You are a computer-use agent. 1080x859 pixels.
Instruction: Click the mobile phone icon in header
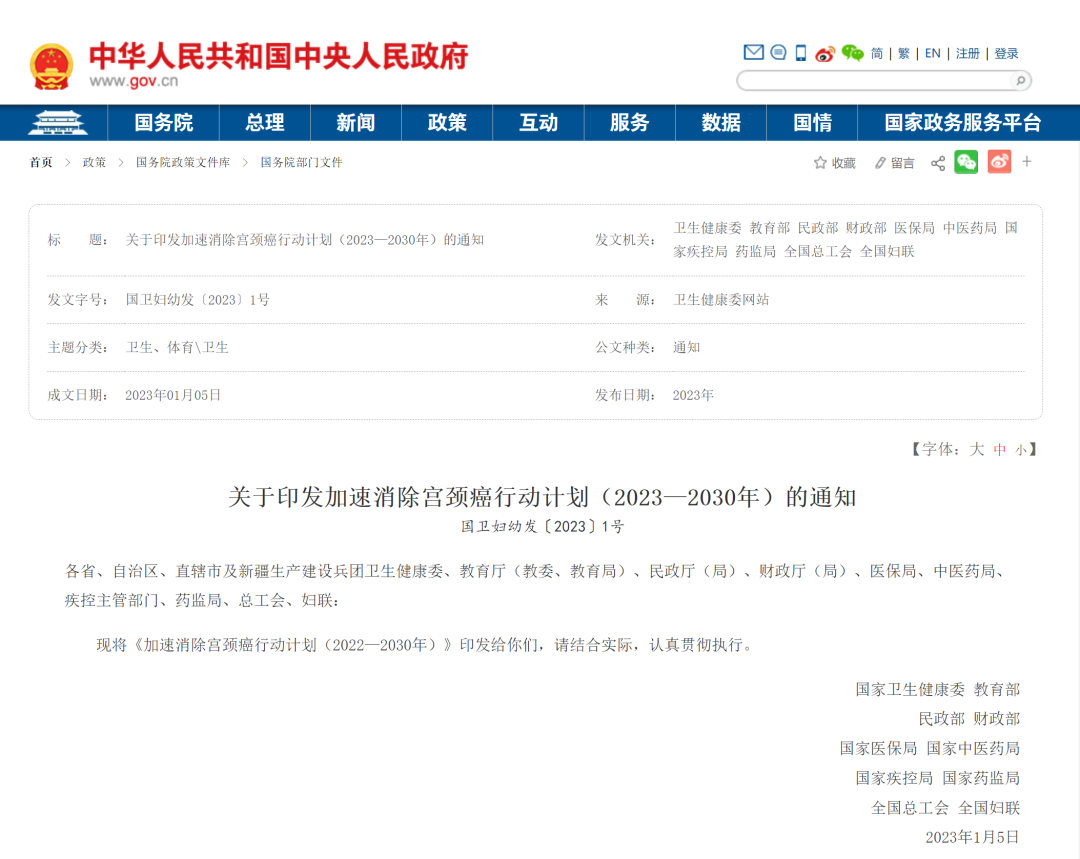[x=801, y=53]
